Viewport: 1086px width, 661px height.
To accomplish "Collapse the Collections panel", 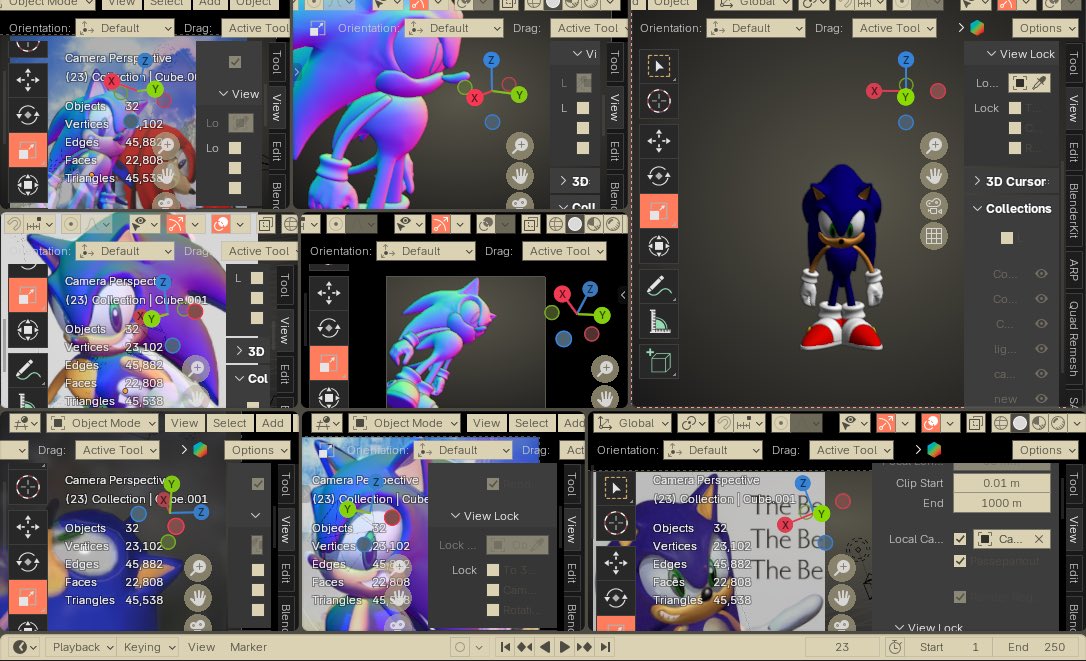I will (1012, 209).
